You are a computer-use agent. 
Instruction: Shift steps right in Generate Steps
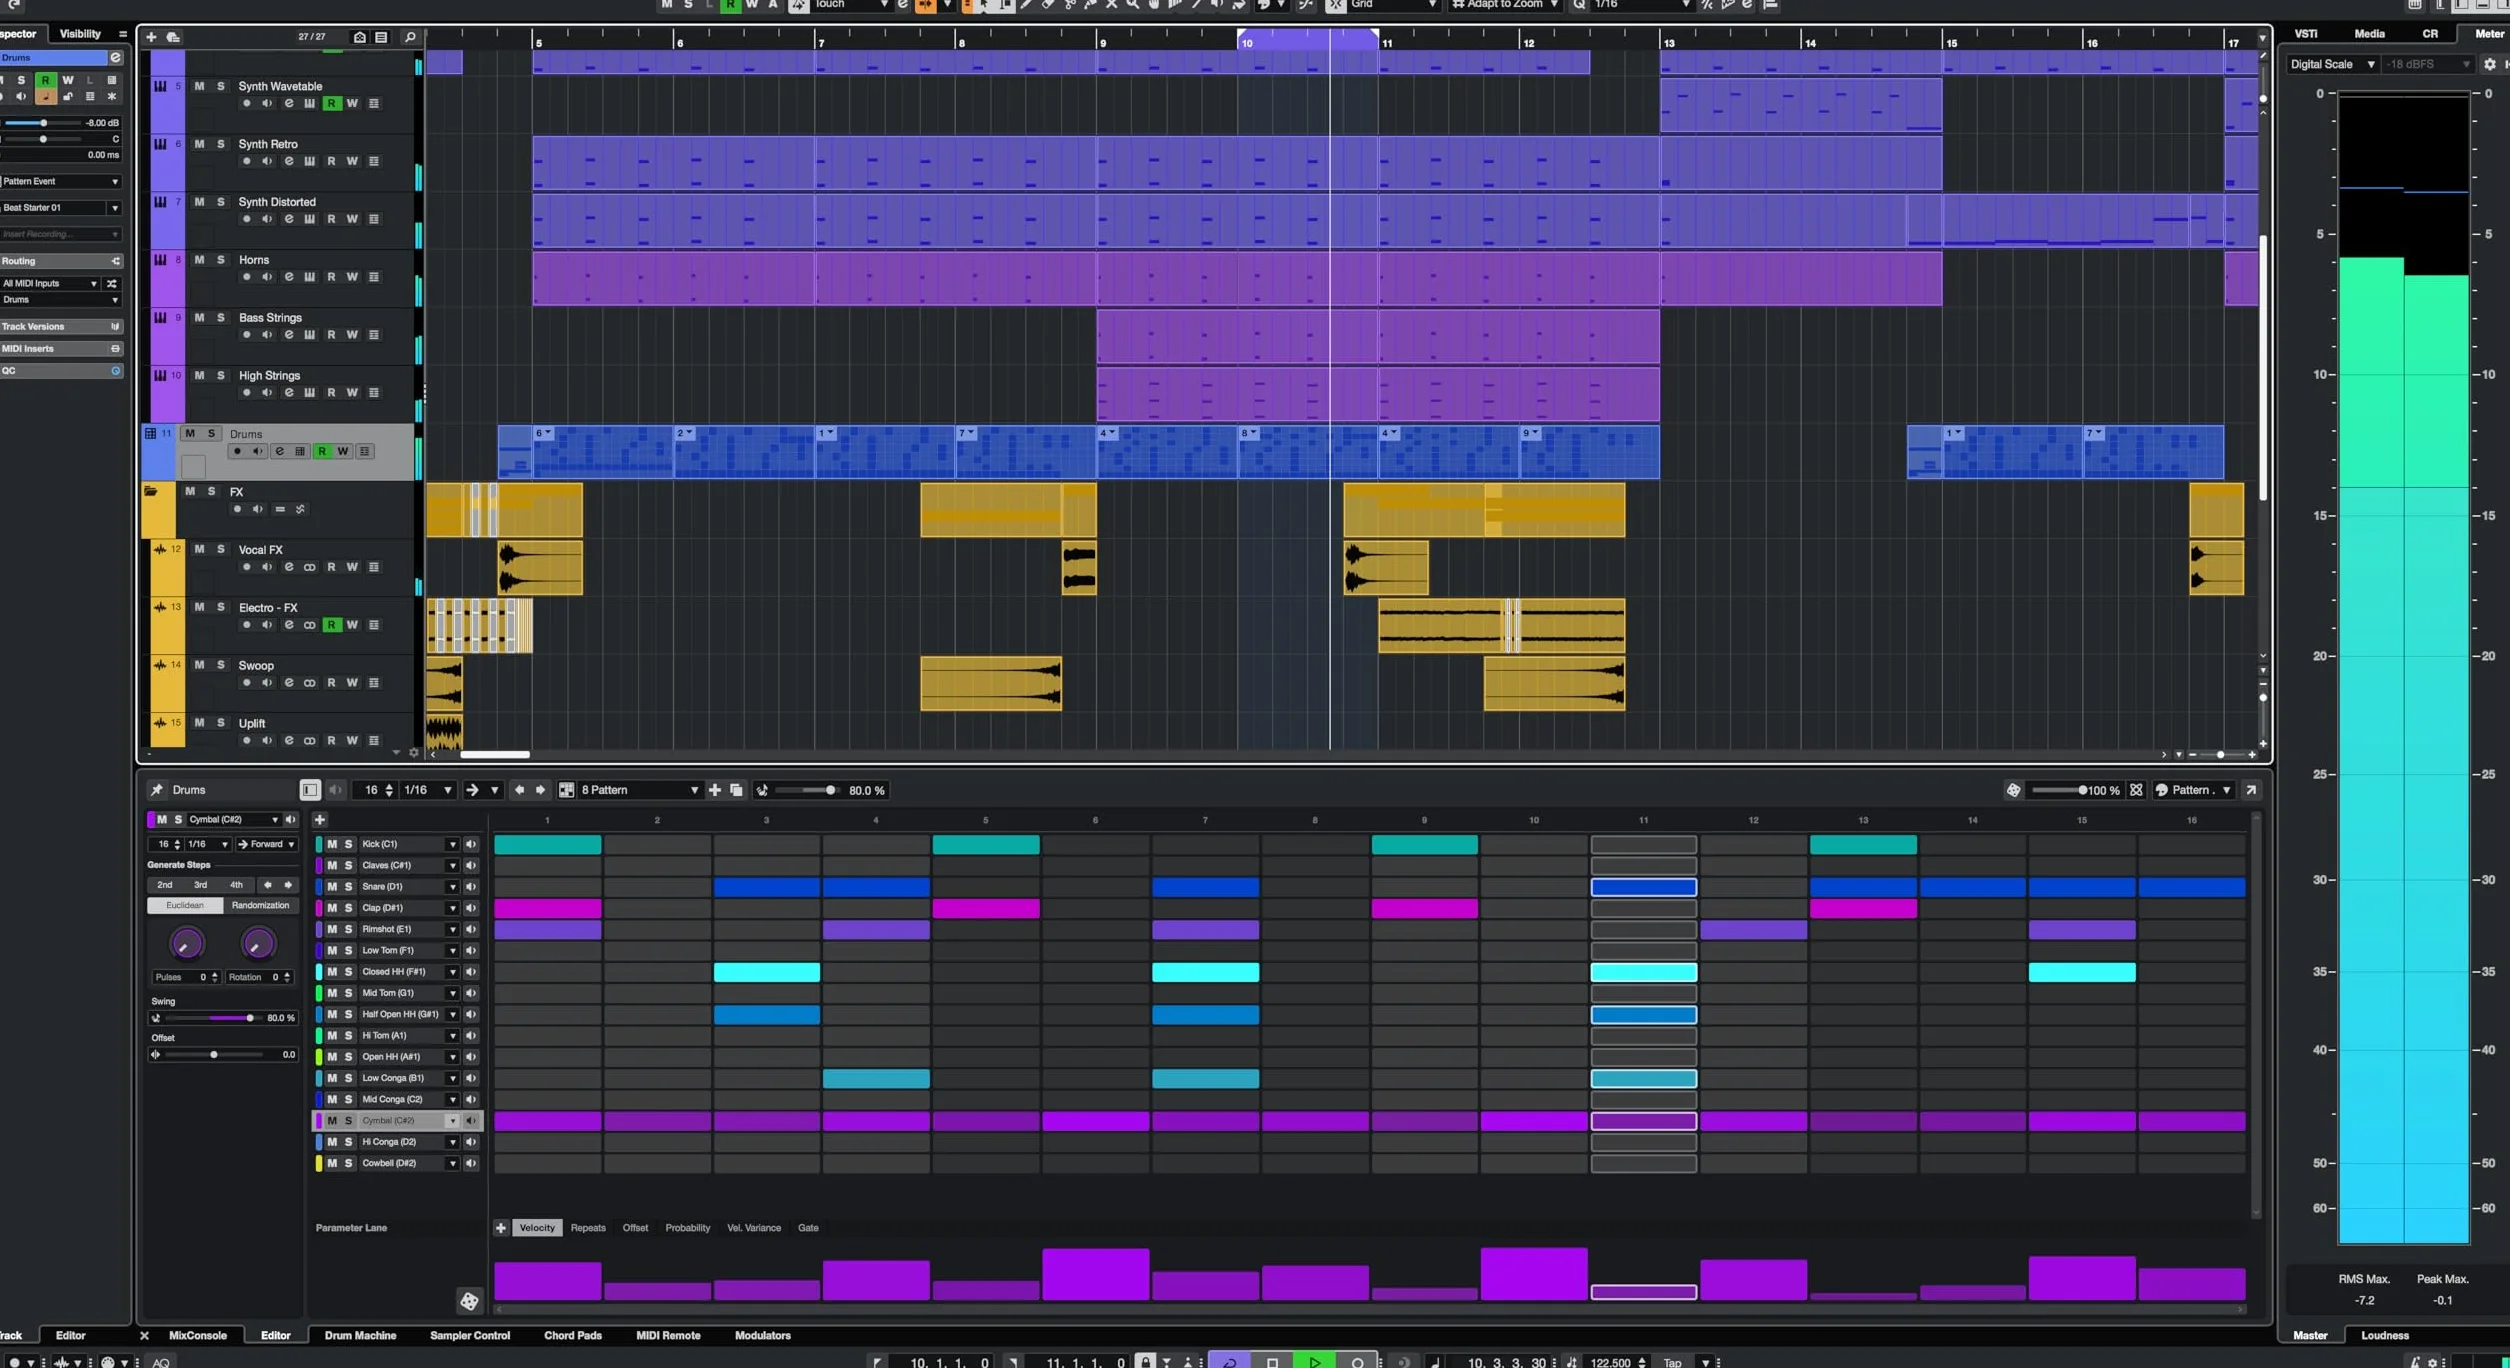click(288, 885)
